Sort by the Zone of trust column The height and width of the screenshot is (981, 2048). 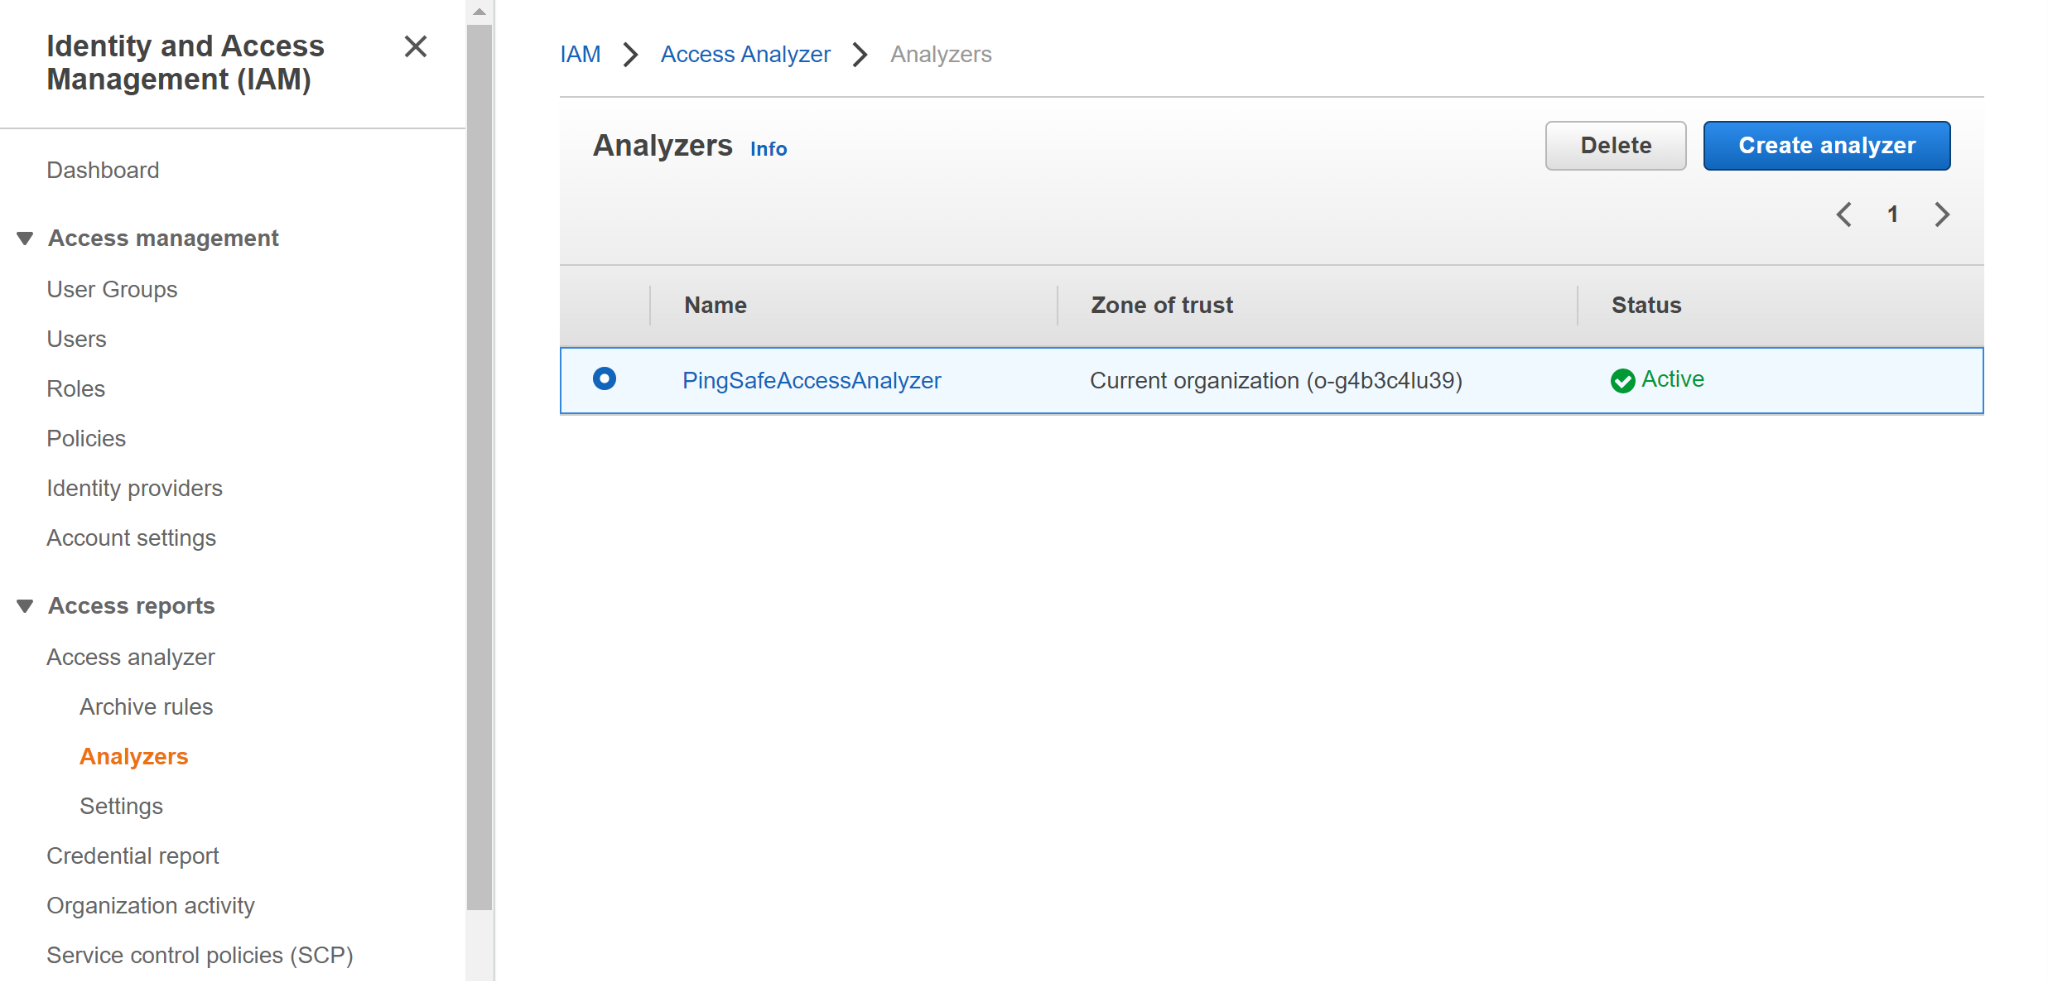(1161, 306)
